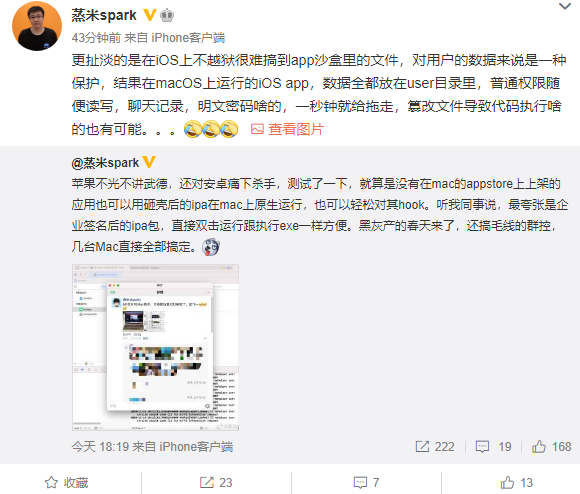Click the picture icon before 查看图片
Viewport: 580px width, 494px height.
tap(257, 129)
